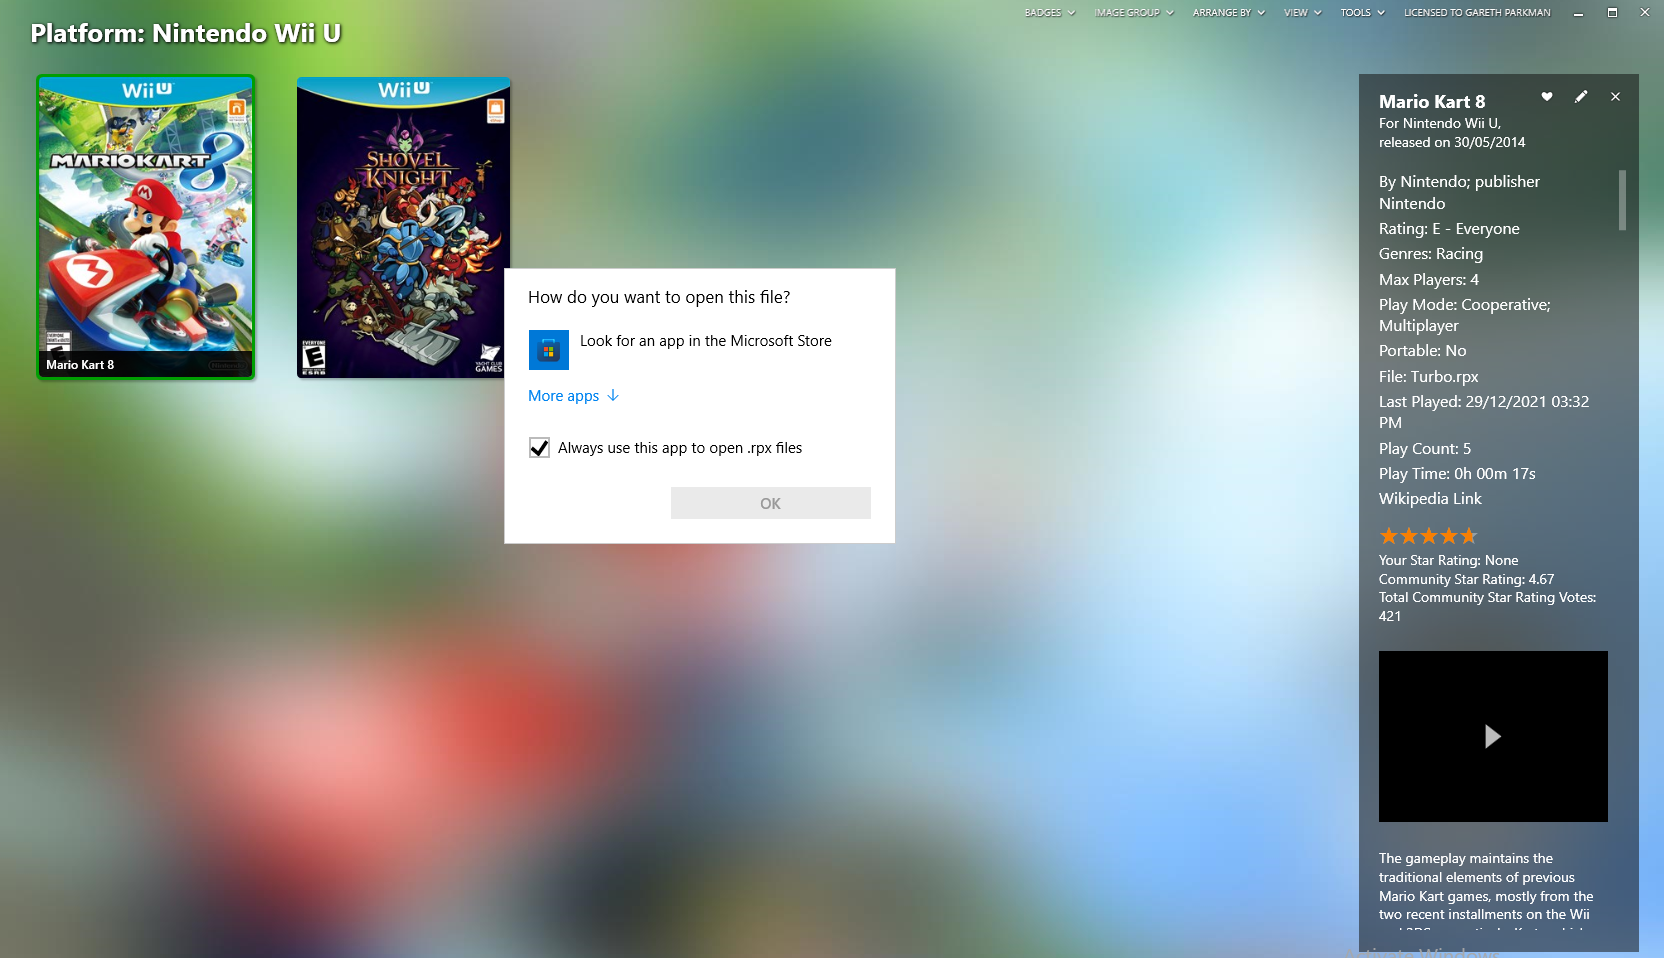Image resolution: width=1664 pixels, height=958 pixels.
Task: Open the Badges menu
Action: tap(1049, 13)
